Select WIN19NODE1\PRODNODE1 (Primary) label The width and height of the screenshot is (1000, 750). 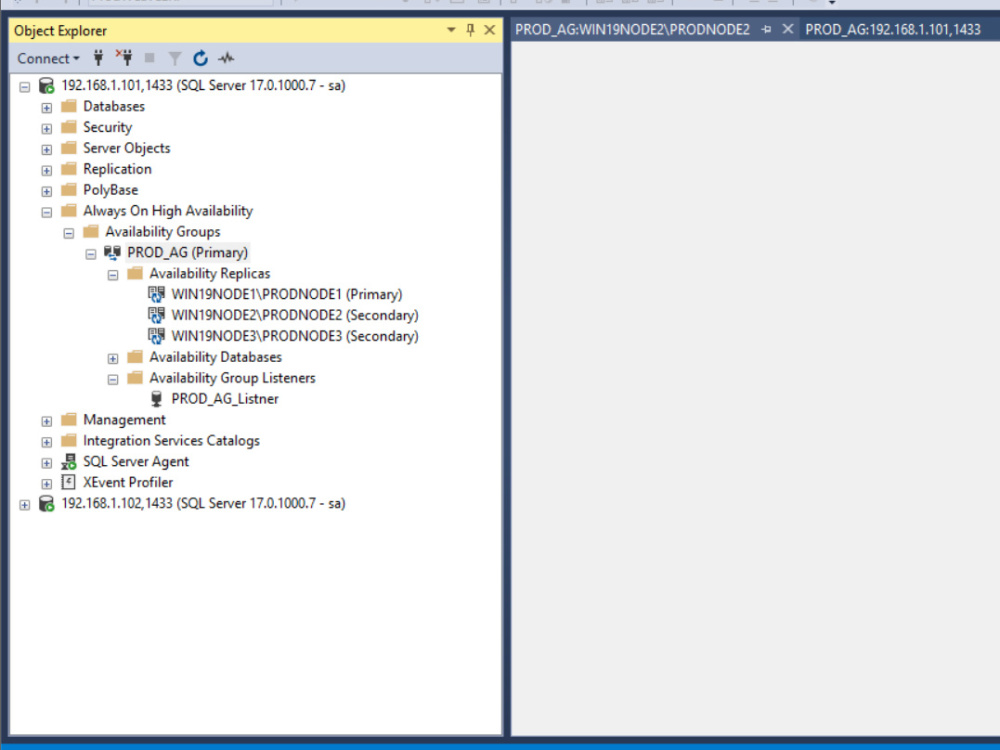[x=287, y=295]
